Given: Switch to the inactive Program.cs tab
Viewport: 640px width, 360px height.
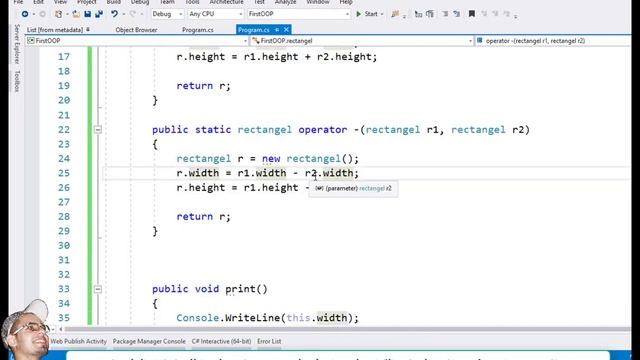Looking at the screenshot, I should [198, 30].
